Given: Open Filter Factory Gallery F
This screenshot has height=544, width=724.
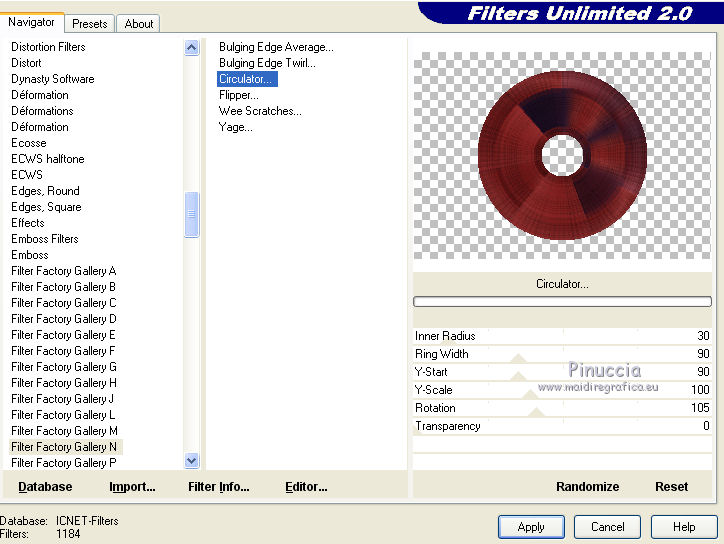Looking at the screenshot, I should pos(63,351).
